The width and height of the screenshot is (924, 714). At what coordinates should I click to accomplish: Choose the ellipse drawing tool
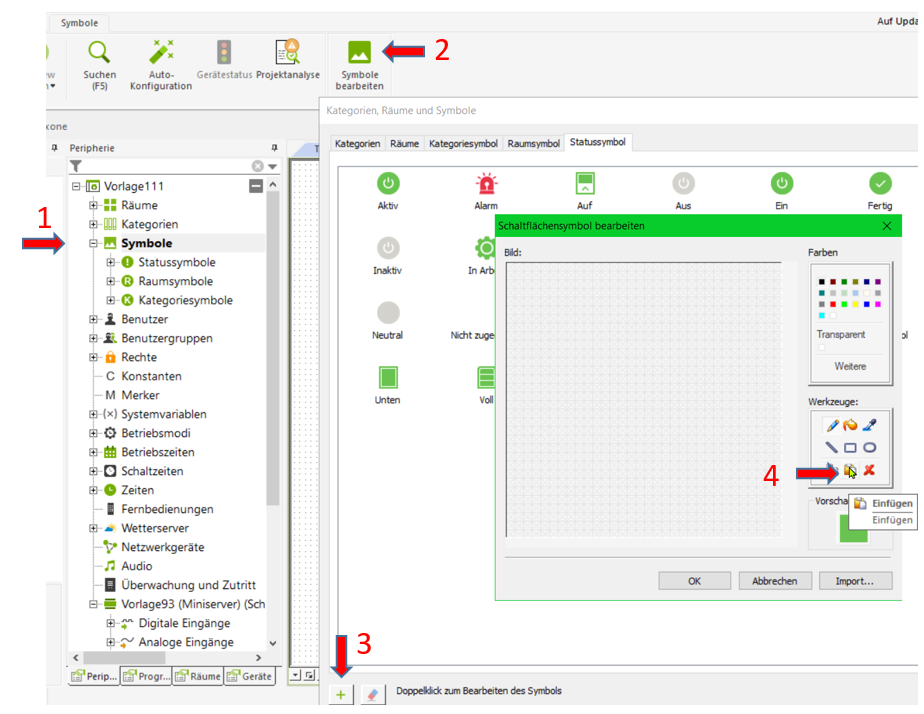pyautogui.click(x=869, y=448)
